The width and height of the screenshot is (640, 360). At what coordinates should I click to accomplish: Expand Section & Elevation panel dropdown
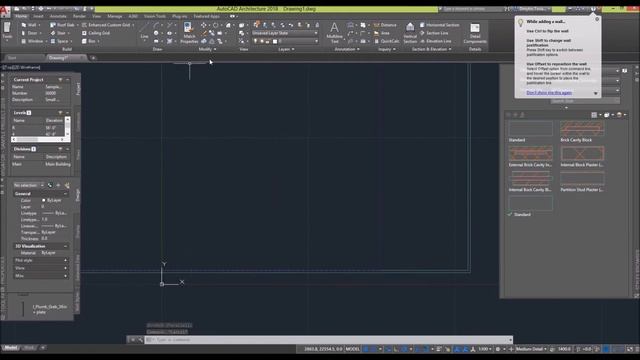(431, 49)
